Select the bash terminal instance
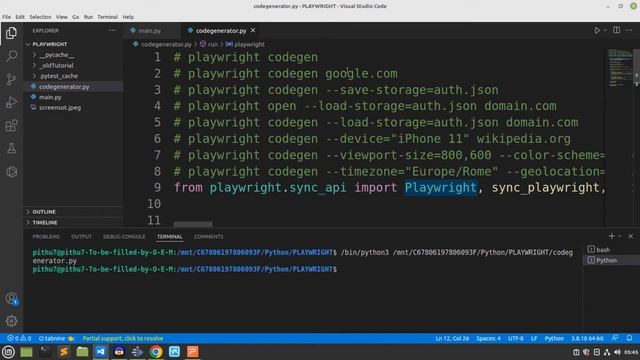 click(611, 249)
